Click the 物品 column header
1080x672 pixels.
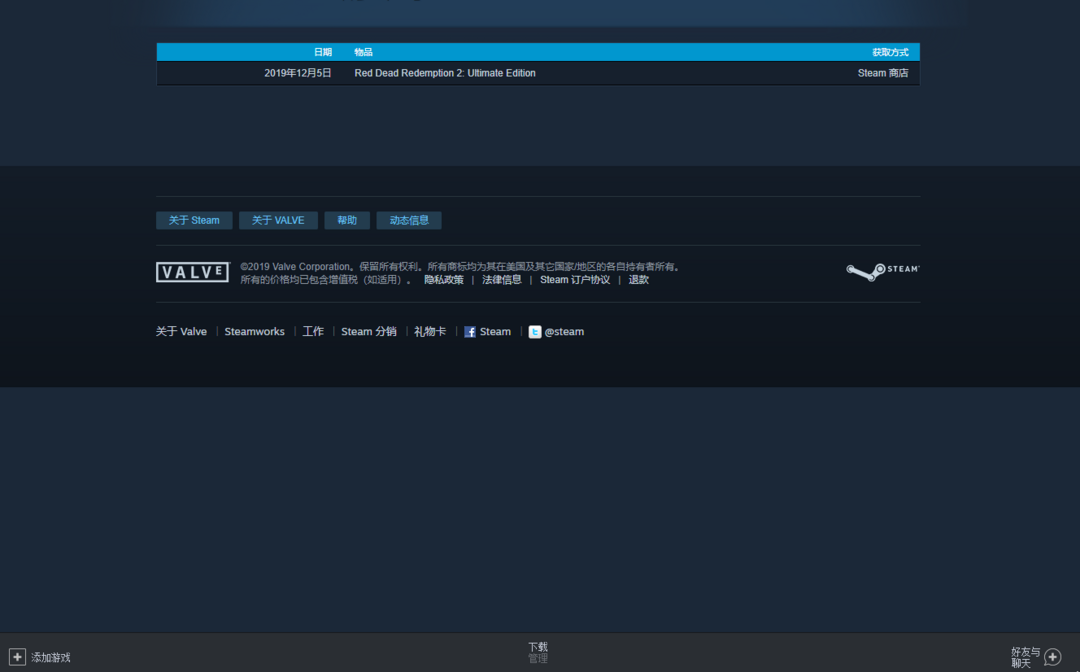[363, 52]
